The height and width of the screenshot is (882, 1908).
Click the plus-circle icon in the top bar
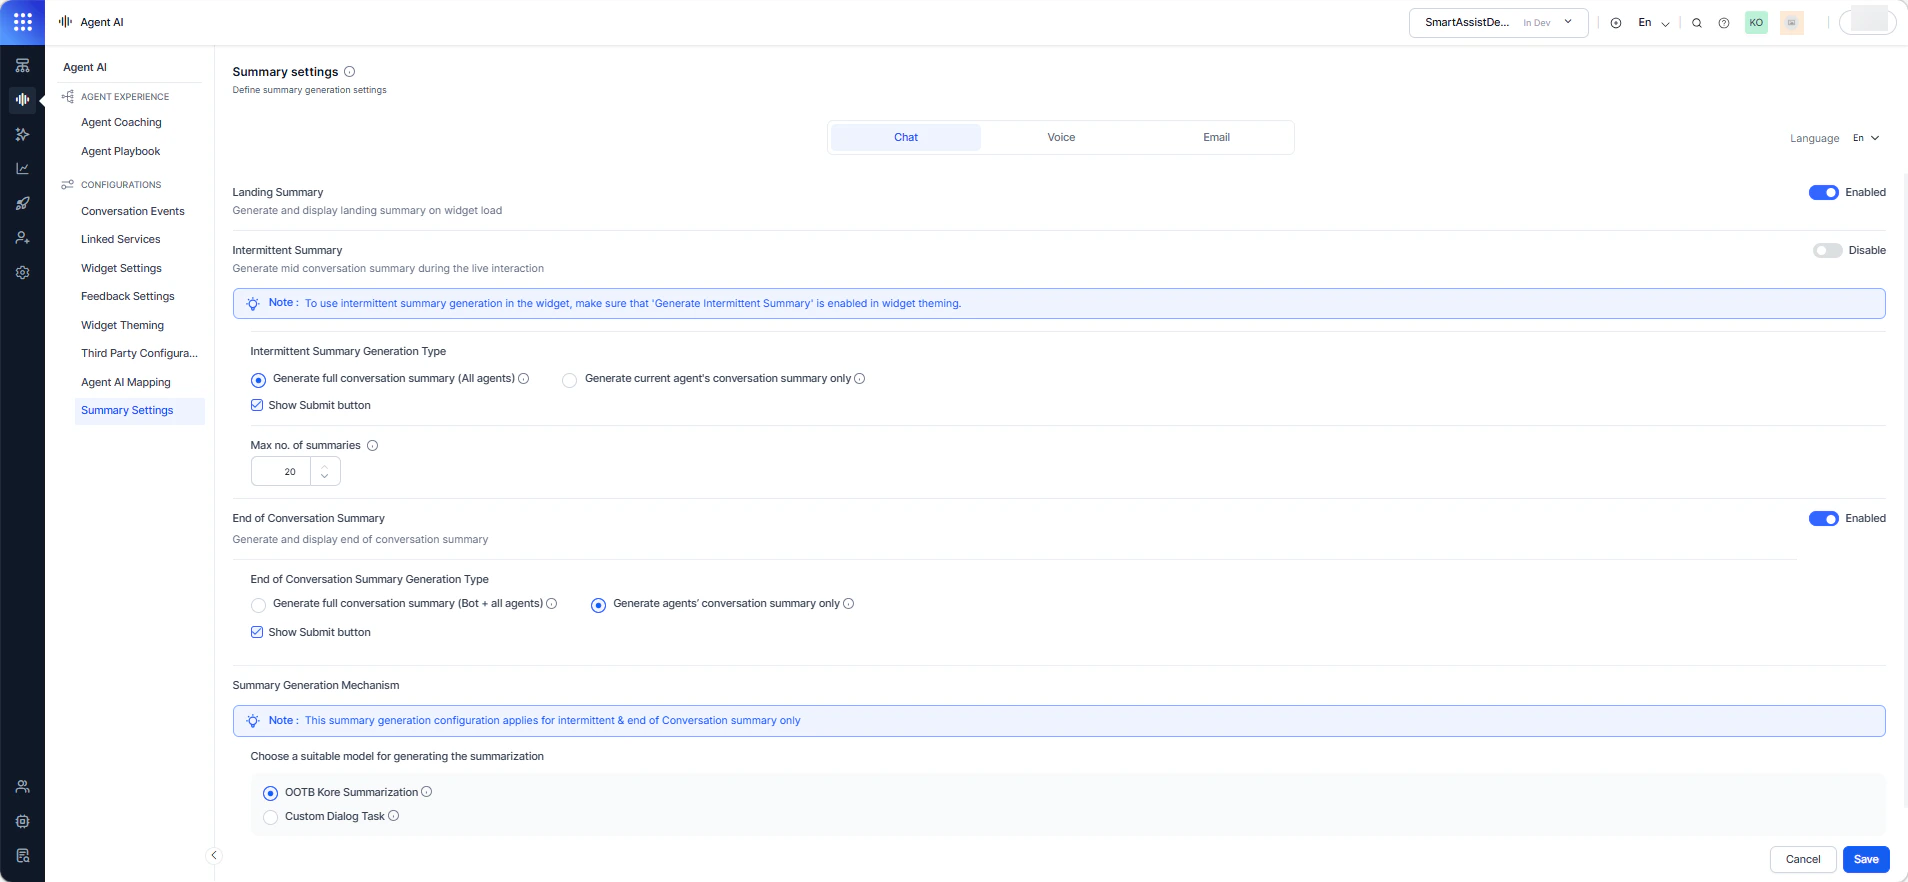click(1616, 23)
